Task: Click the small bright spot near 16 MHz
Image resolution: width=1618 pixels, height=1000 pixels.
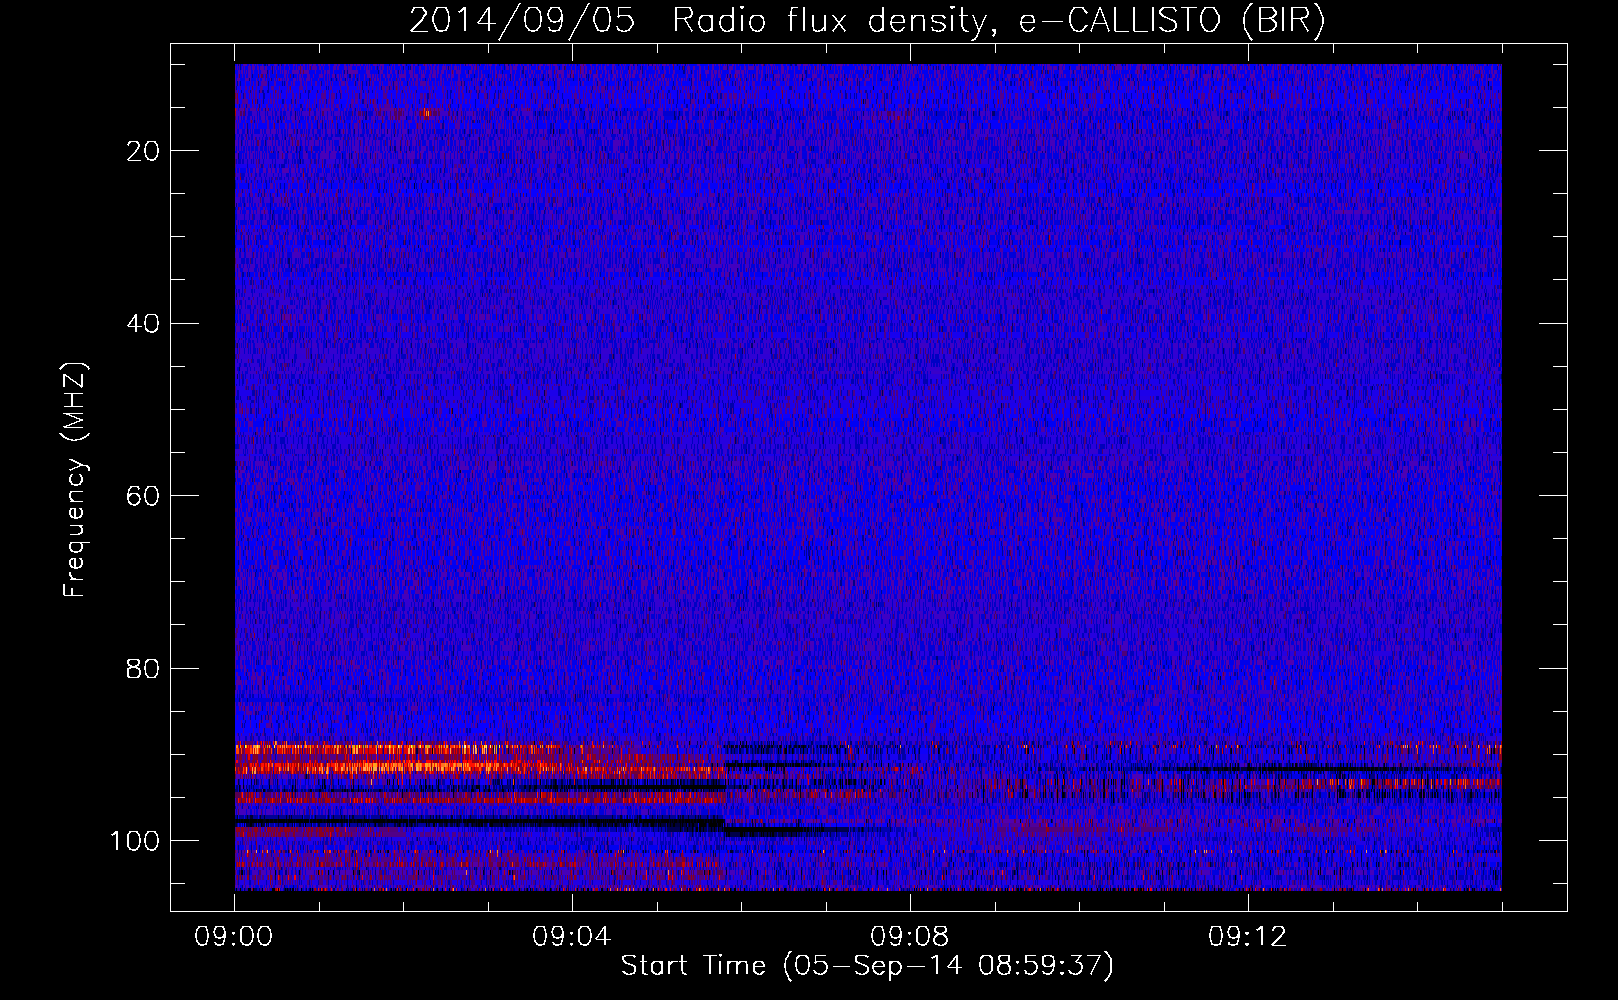Action: tap(427, 113)
